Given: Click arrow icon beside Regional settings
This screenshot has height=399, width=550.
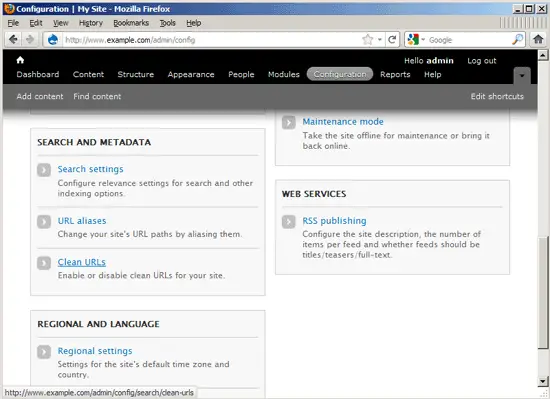Looking at the screenshot, I should [44, 352].
